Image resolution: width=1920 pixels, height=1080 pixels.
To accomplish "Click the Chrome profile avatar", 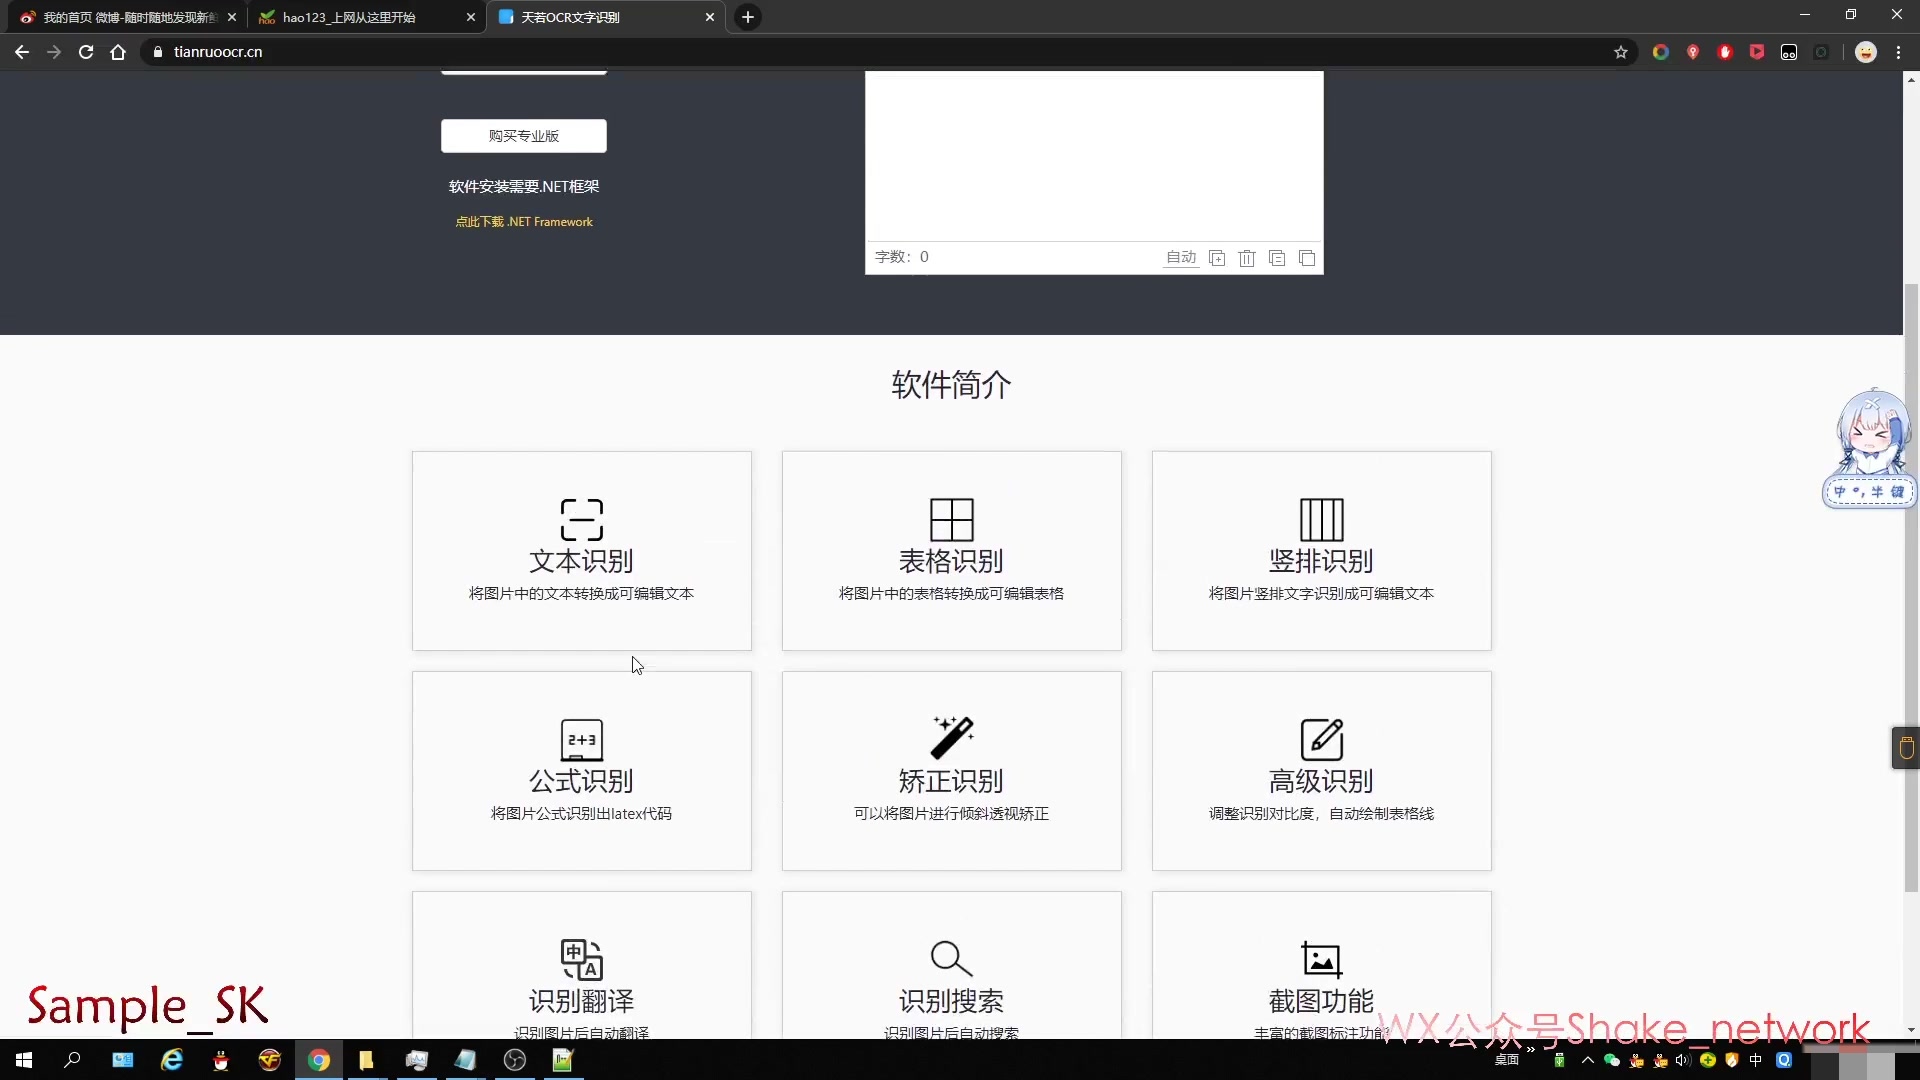I will 1866,52.
